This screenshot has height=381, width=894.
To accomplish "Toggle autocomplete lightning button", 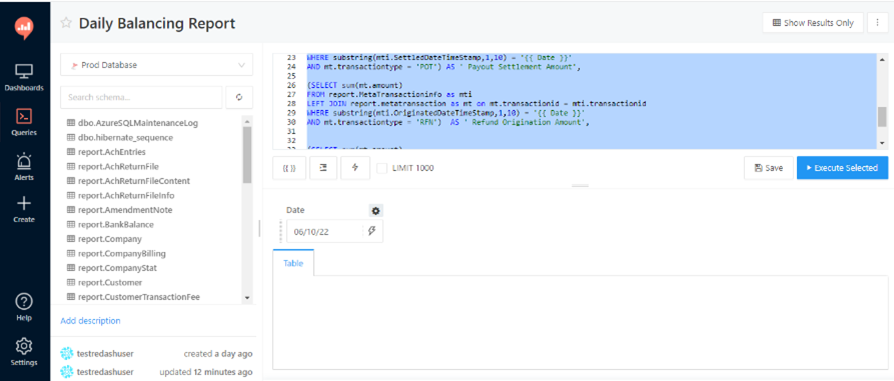I will pos(355,168).
